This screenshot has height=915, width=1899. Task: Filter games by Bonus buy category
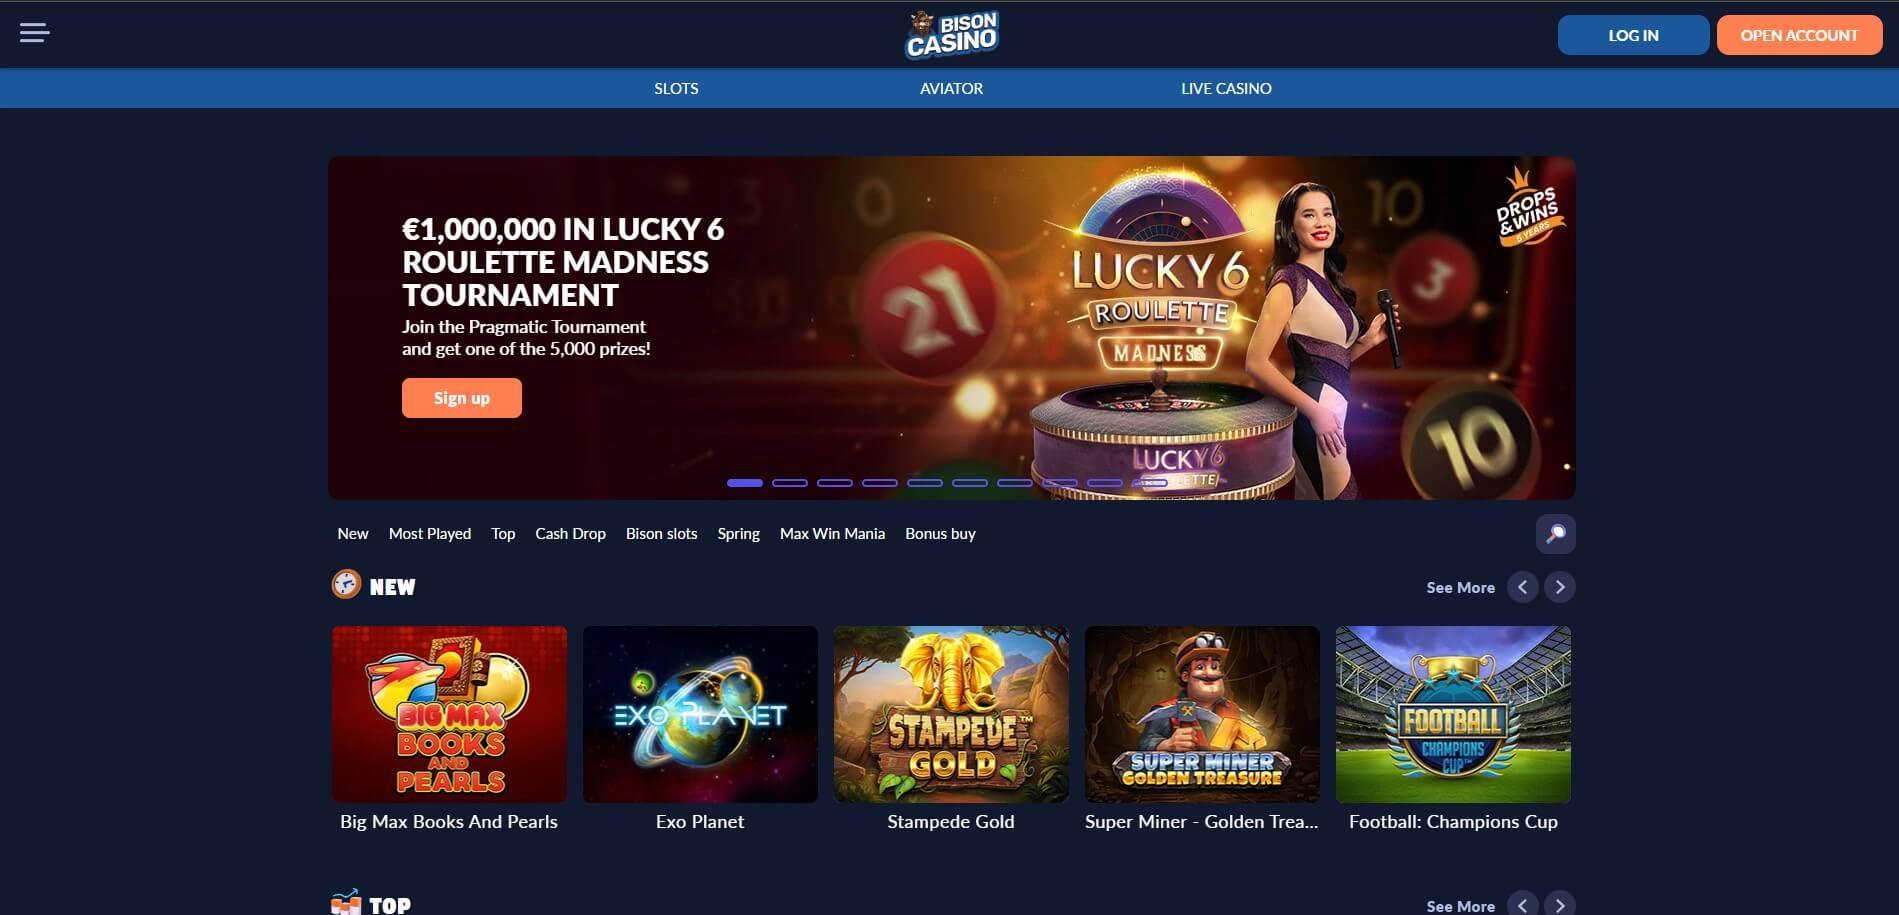click(x=940, y=534)
